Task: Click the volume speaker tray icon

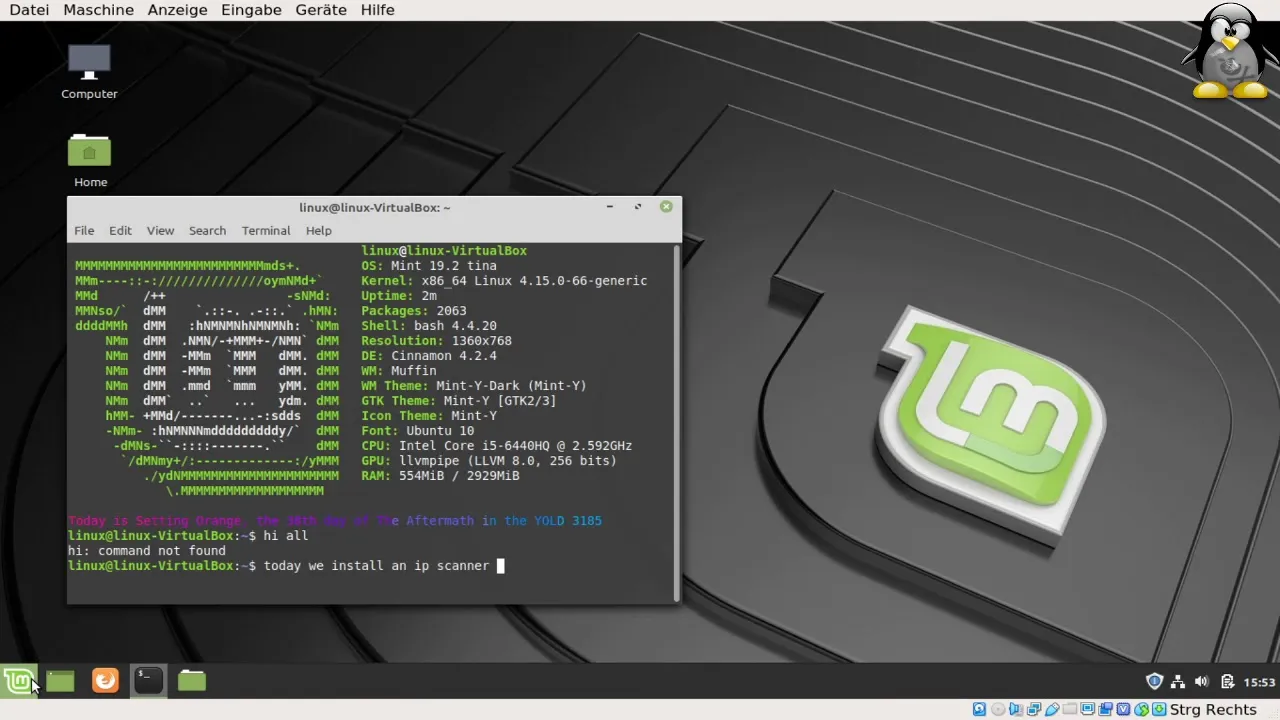Action: pyautogui.click(x=1201, y=682)
